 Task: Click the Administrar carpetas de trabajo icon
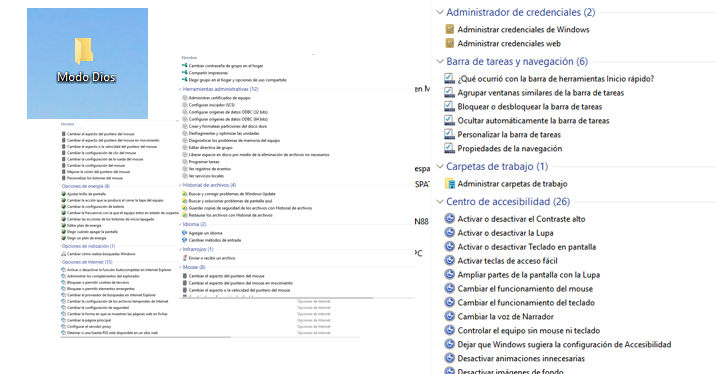450,184
